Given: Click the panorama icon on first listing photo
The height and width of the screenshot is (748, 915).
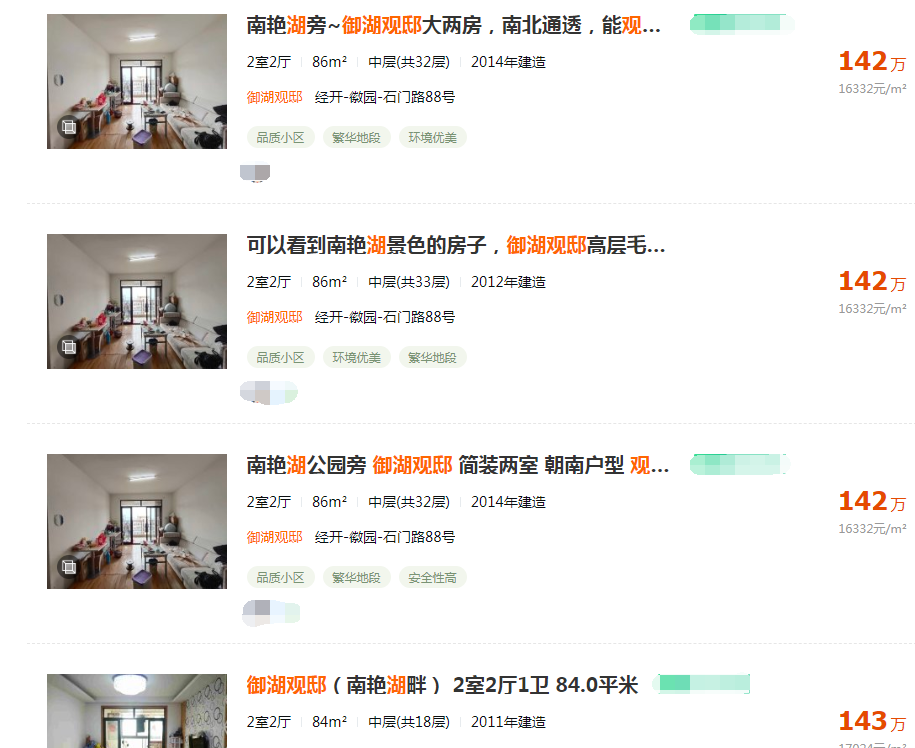Looking at the screenshot, I should [x=69, y=127].
